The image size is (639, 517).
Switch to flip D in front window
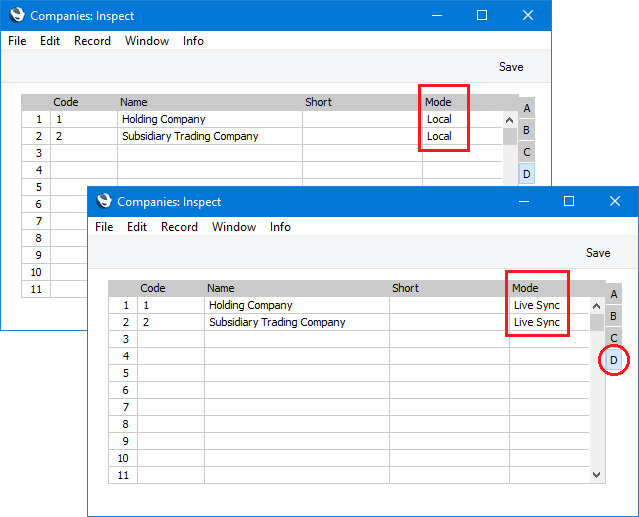614,360
